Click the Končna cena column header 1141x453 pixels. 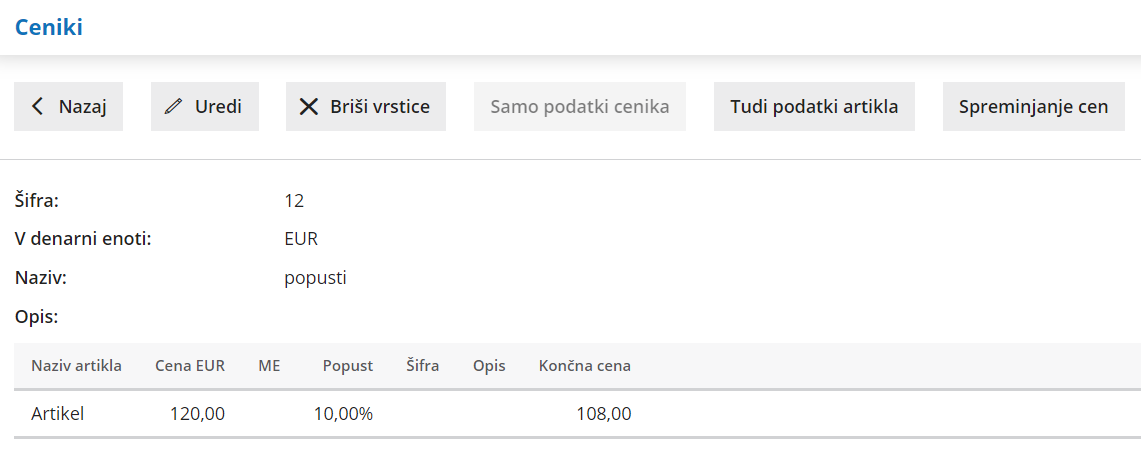pyautogui.click(x=584, y=366)
